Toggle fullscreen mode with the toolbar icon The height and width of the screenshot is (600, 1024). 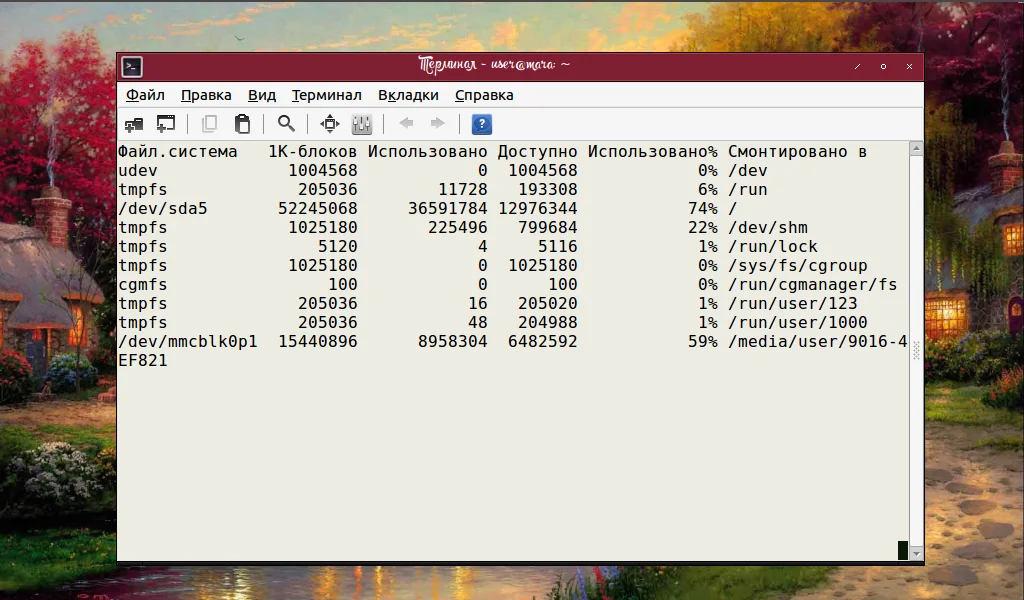[x=329, y=124]
